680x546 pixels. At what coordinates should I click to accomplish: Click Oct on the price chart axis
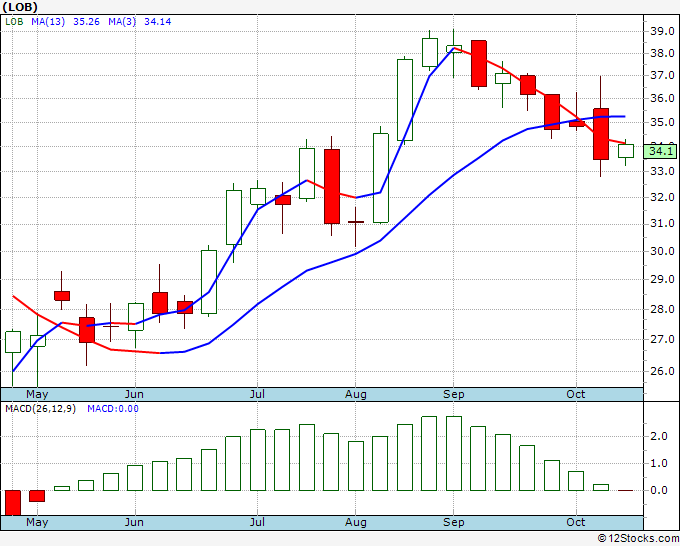point(576,394)
